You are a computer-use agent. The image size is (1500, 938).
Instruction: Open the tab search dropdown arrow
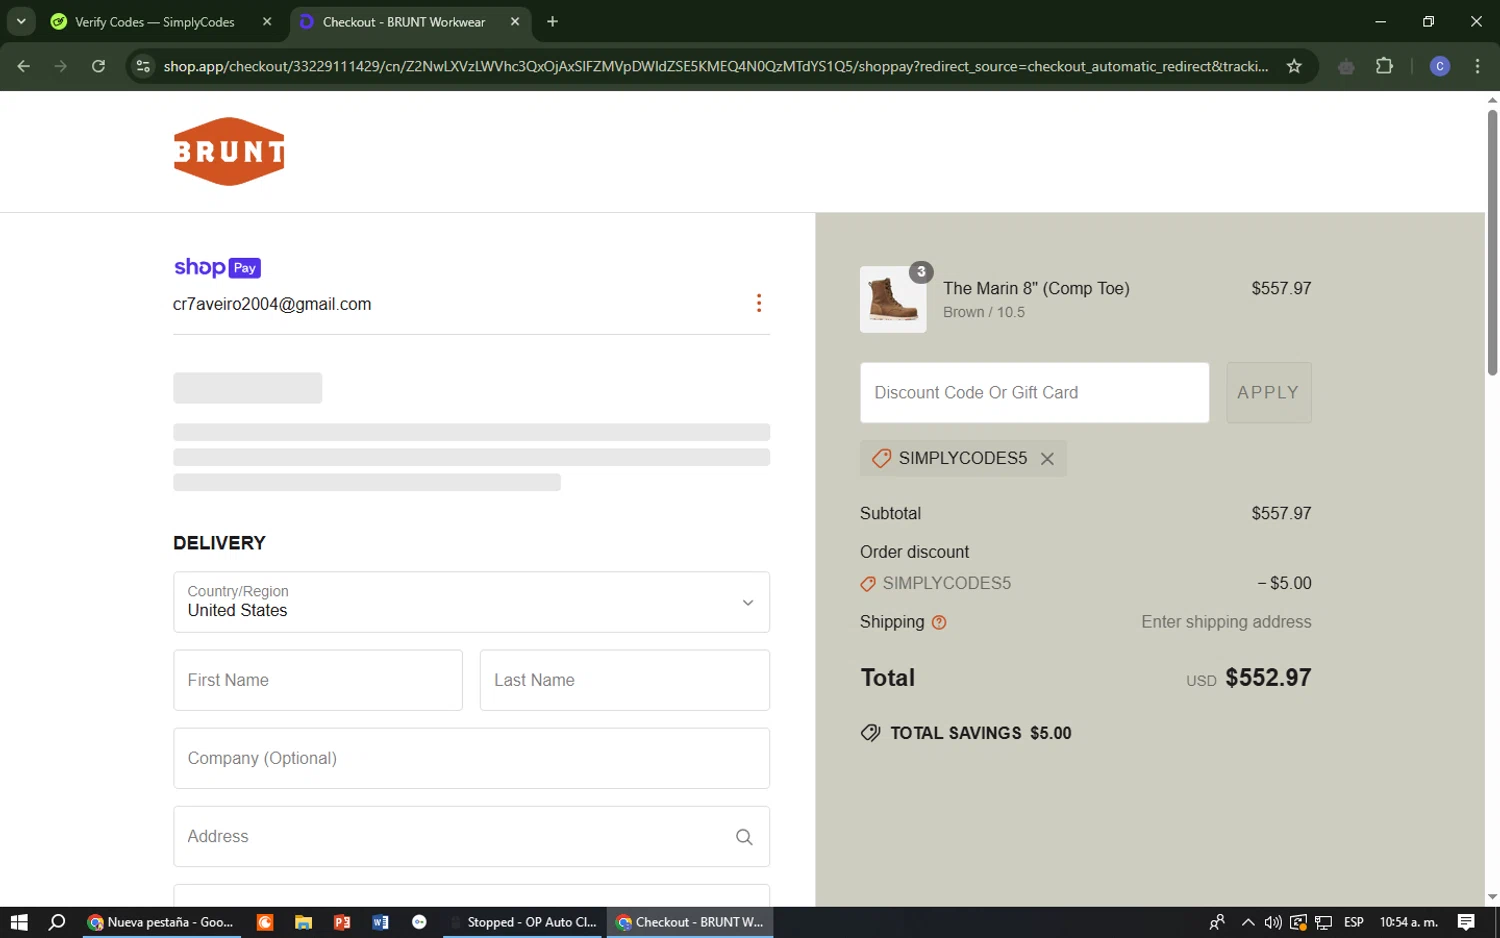20,21
